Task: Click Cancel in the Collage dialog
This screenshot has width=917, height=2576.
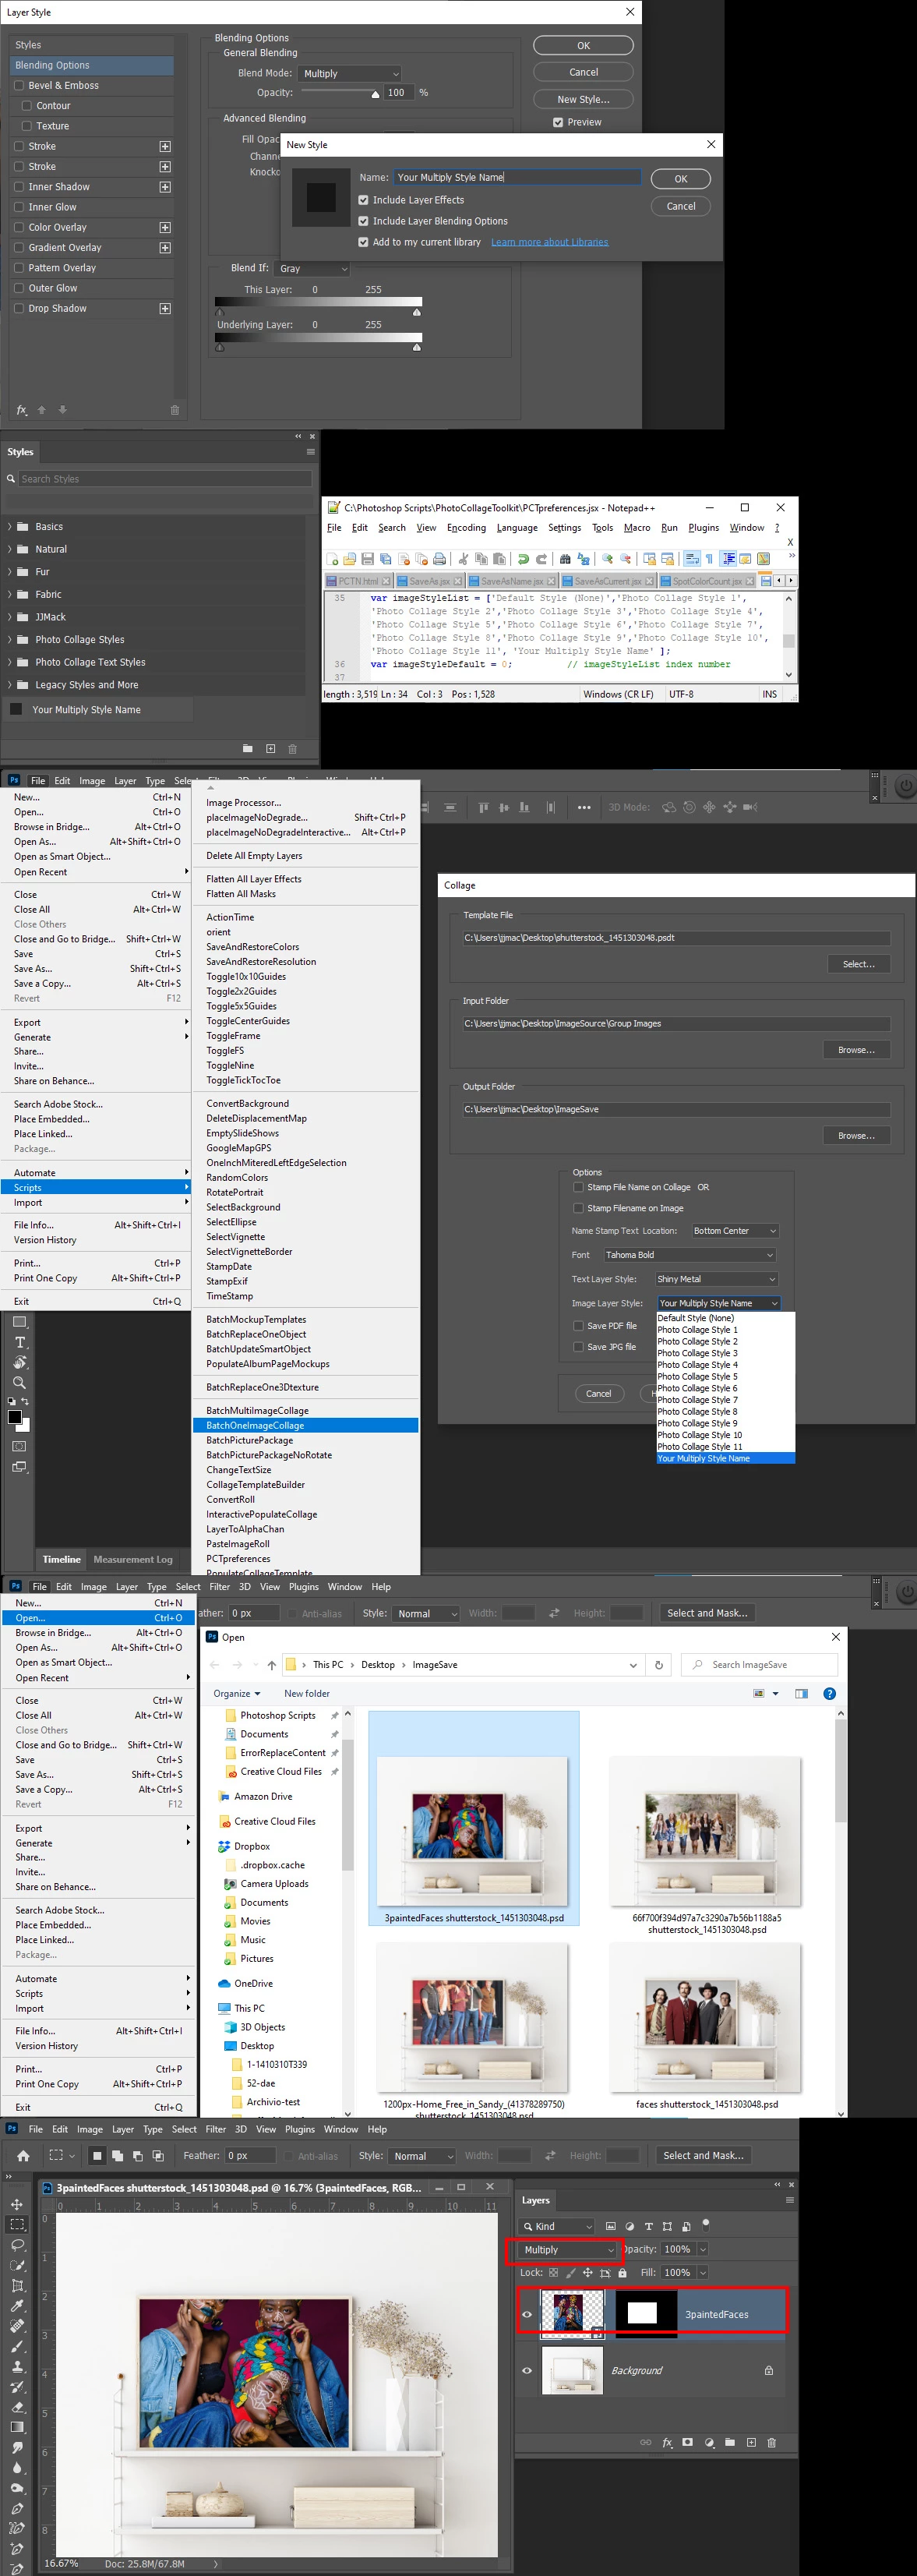Action: (x=598, y=1393)
